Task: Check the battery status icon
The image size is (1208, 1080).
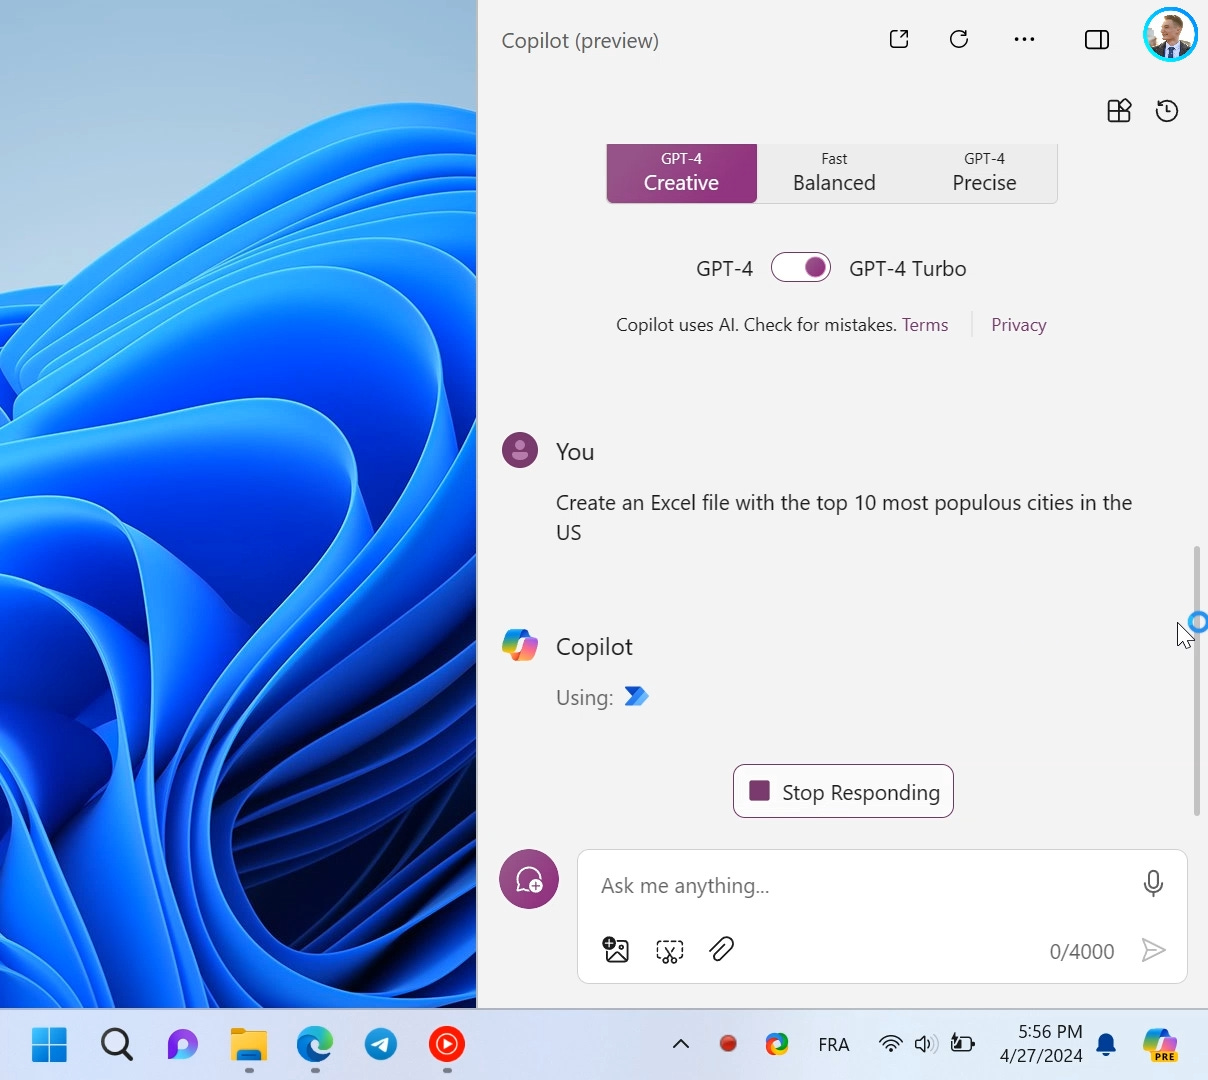Action: click(x=962, y=1044)
